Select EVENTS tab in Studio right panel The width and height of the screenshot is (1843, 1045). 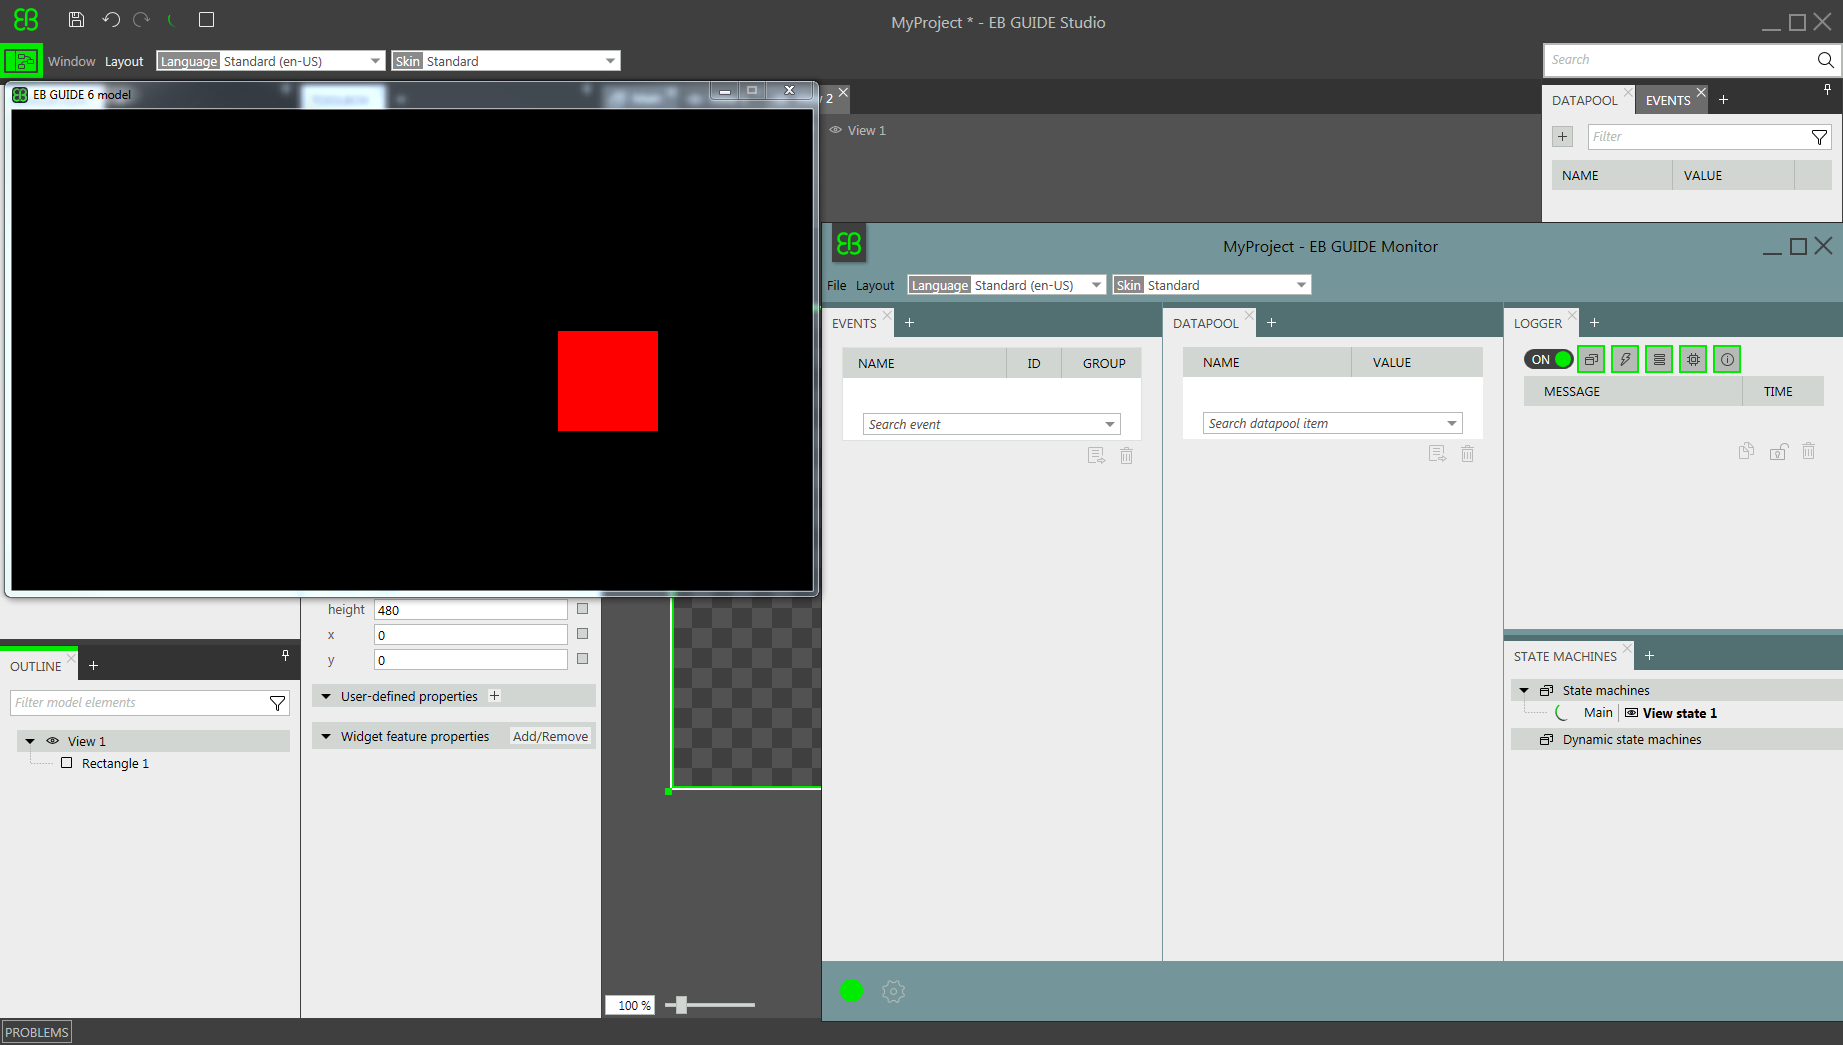coord(1668,100)
